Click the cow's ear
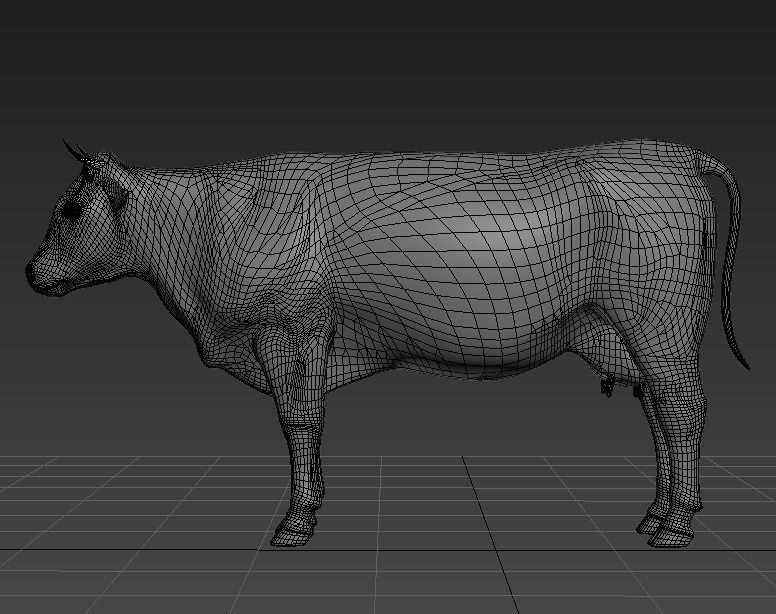 point(117,195)
